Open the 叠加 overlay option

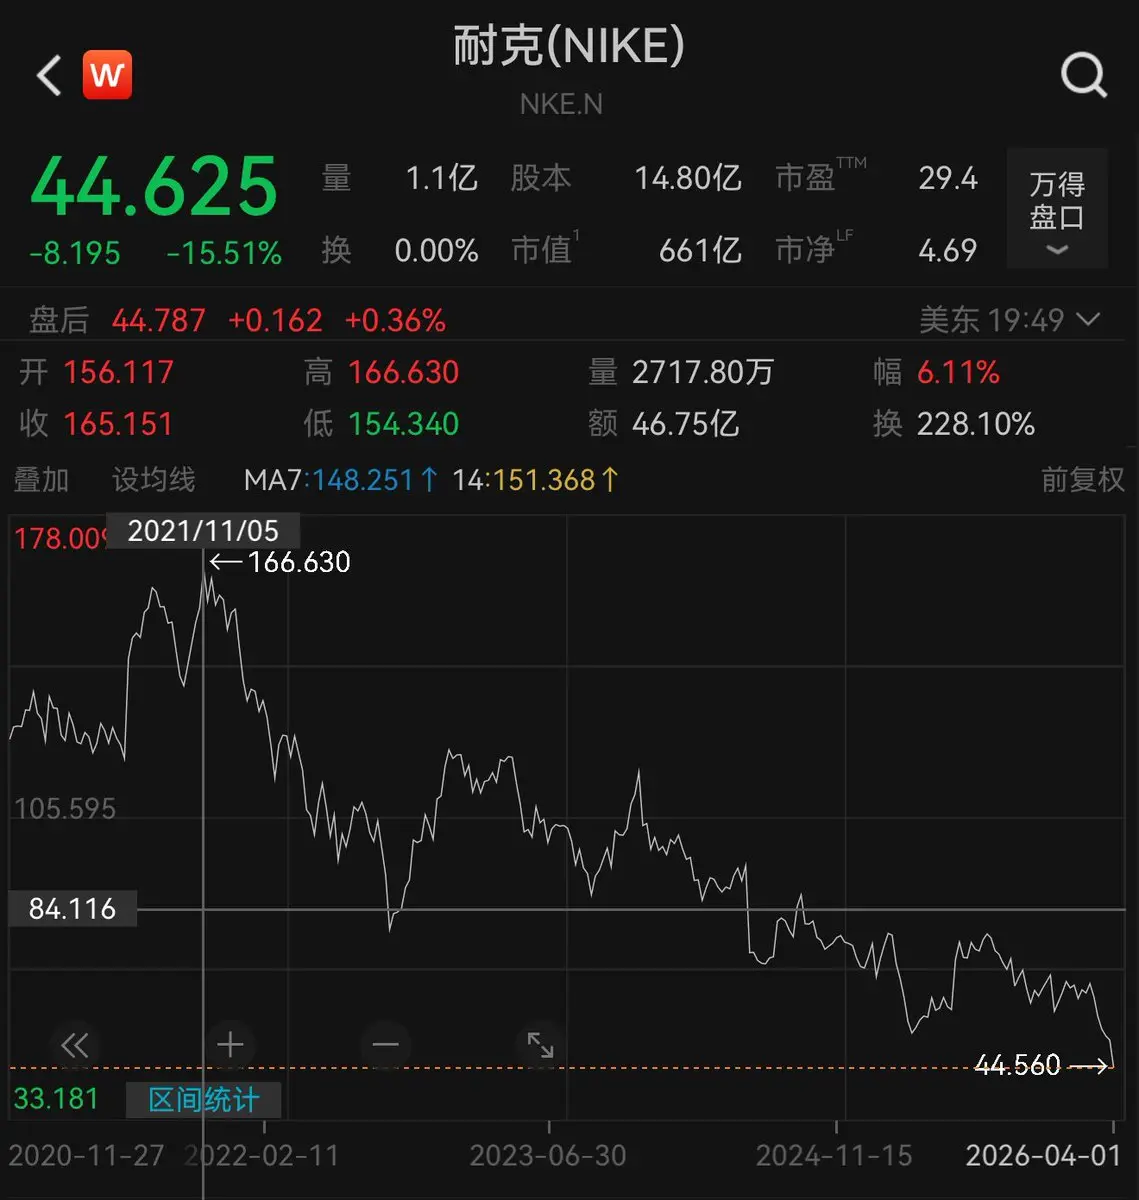coord(41,480)
